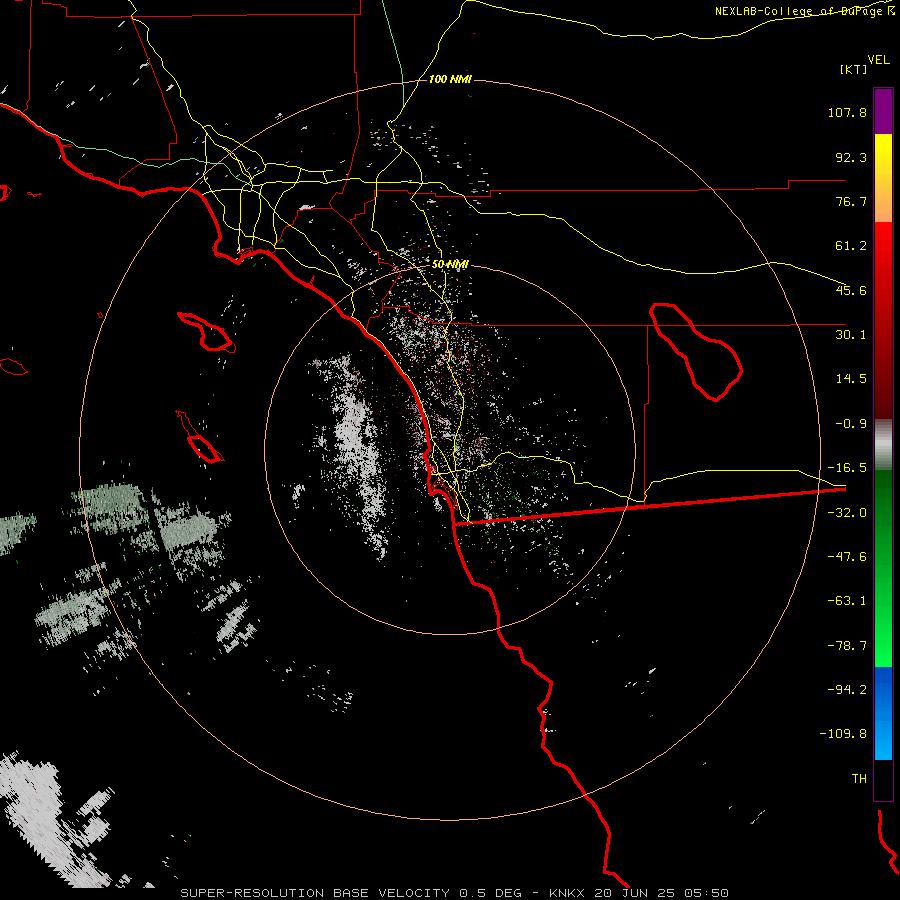Click the -32.0 velocity scale value
900x900 pixels.
coord(847,513)
